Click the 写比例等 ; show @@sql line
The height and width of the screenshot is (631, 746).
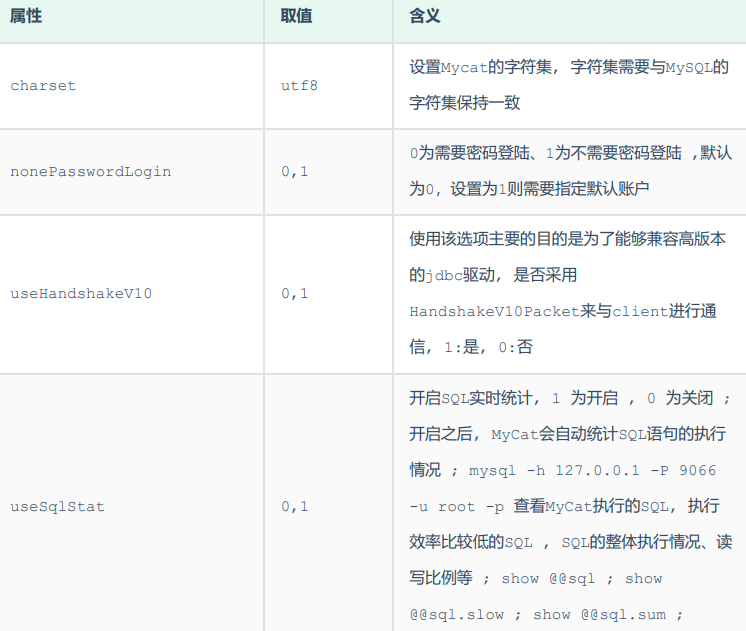[536, 579]
